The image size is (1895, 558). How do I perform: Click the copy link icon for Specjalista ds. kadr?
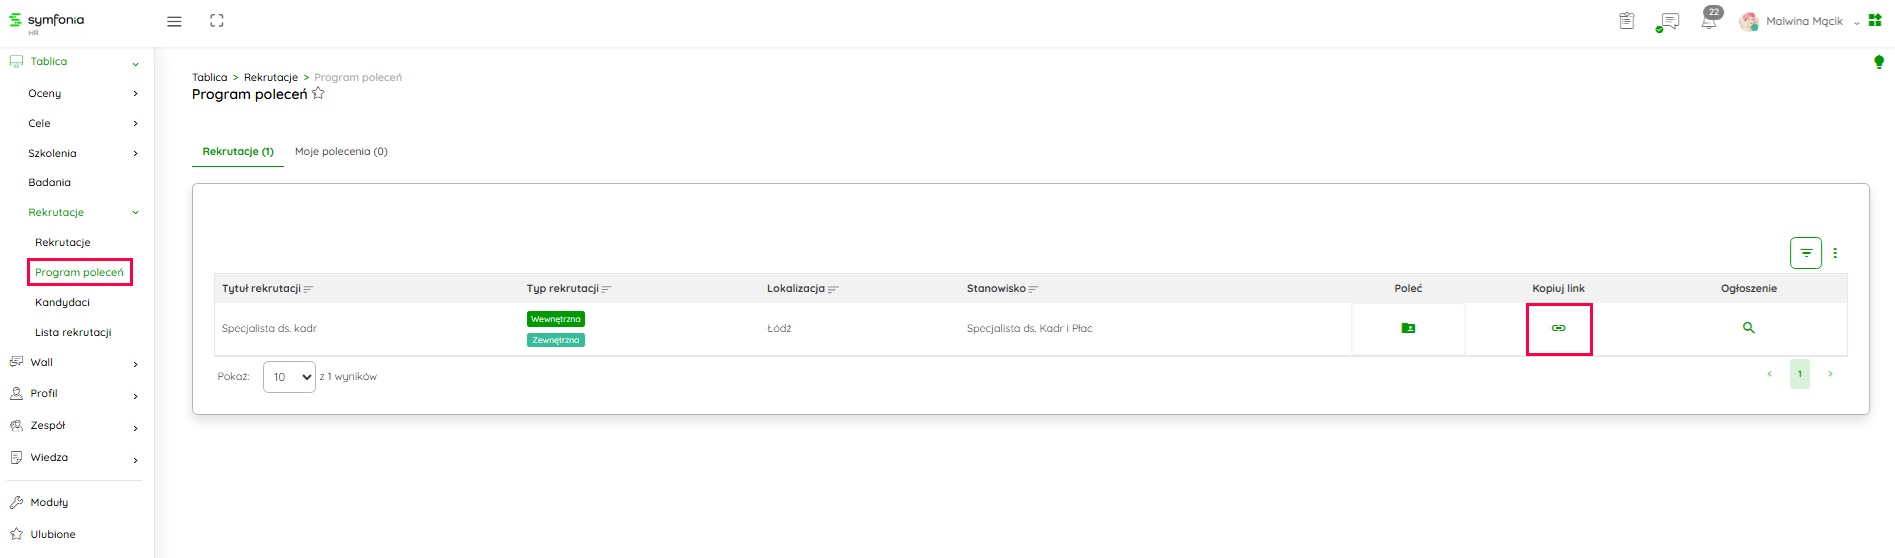(1558, 328)
